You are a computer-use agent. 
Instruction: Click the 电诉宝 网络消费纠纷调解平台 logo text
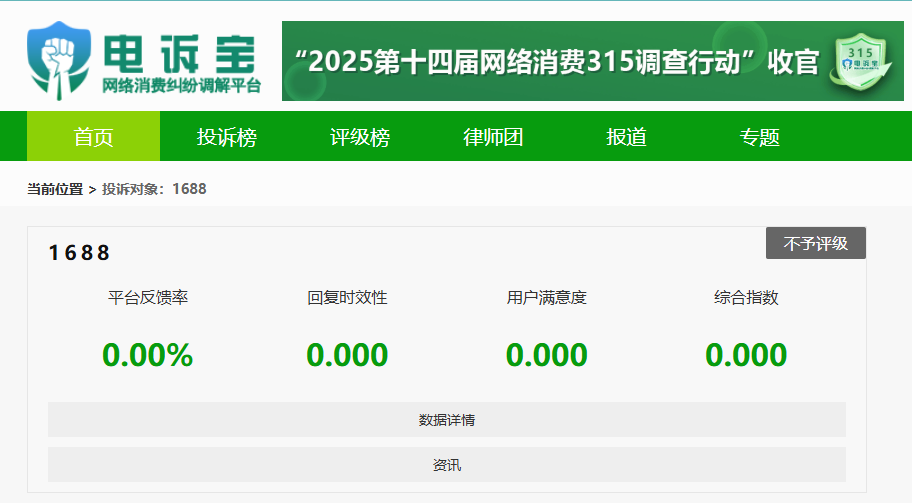180,64
